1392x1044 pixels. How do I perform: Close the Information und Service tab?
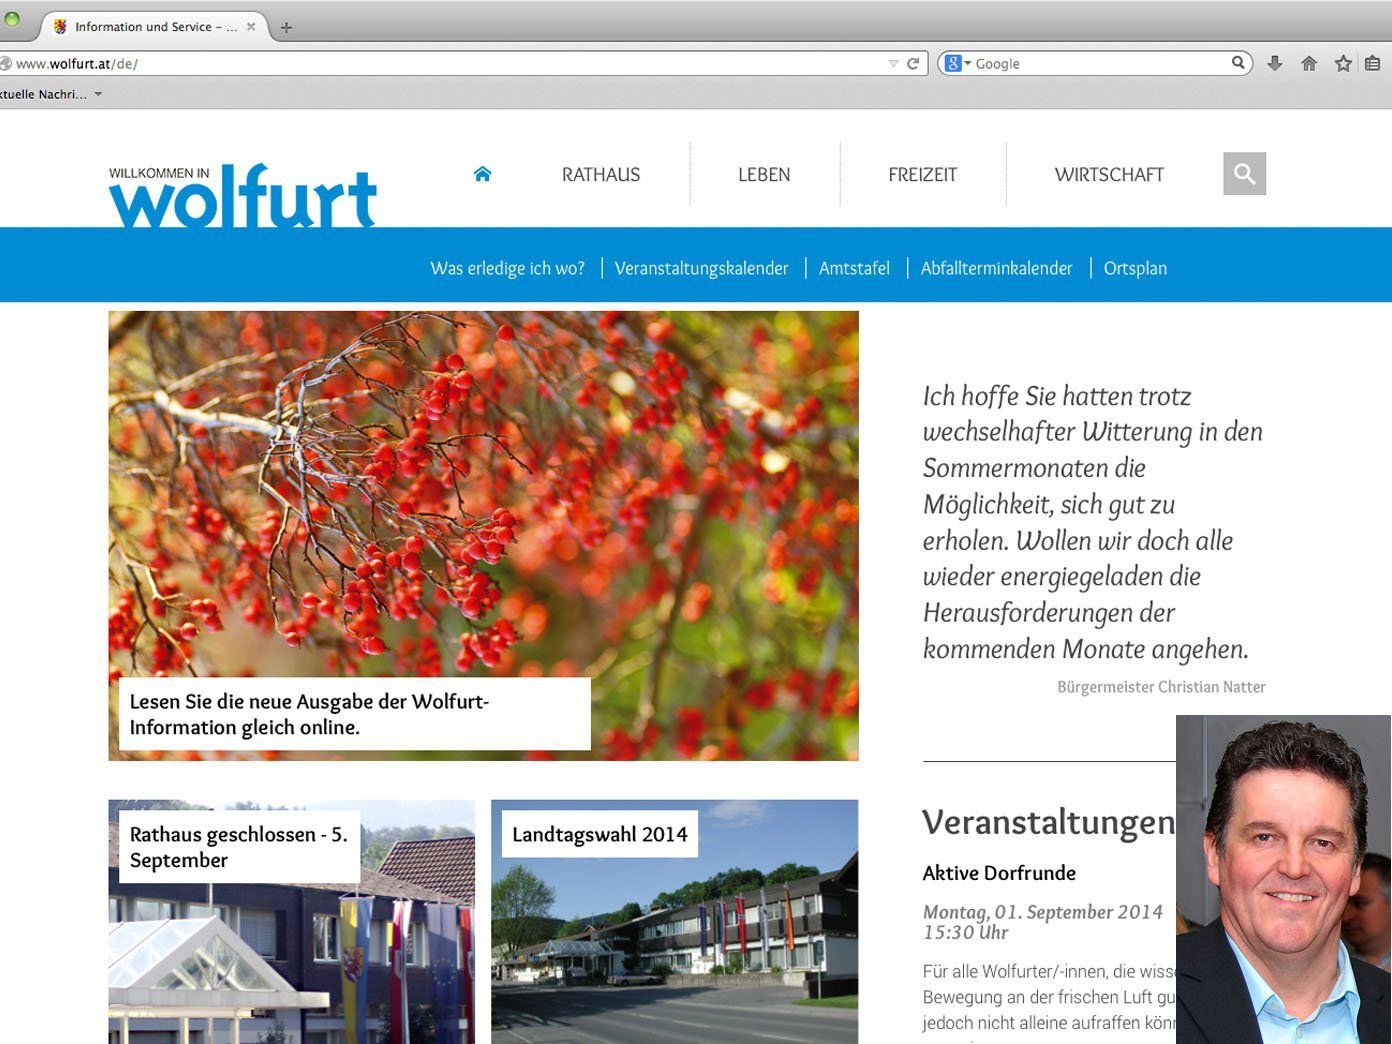(251, 27)
